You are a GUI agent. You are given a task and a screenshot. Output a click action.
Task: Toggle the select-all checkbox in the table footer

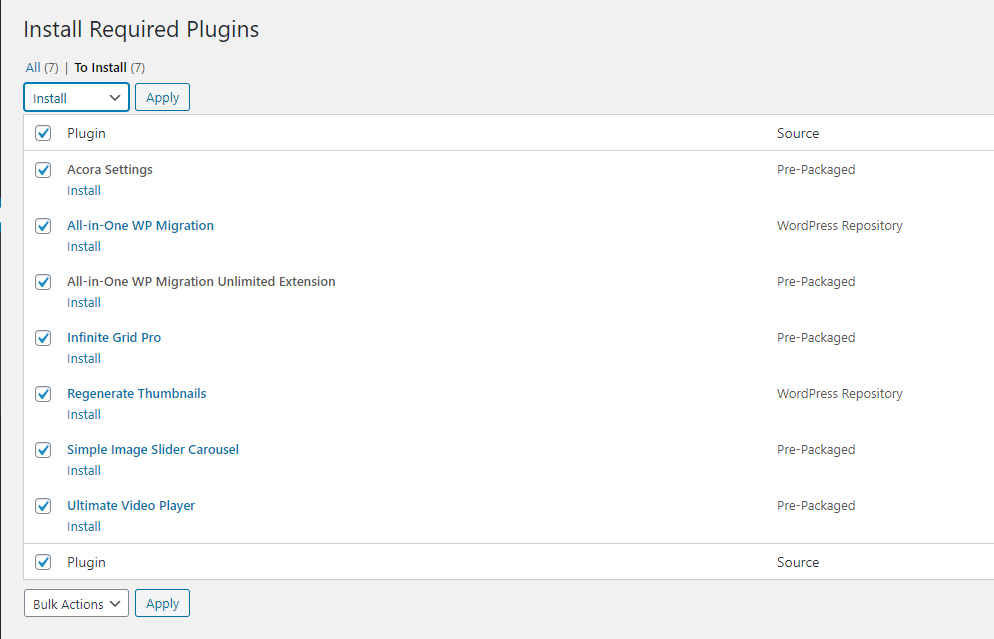click(43, 562)
